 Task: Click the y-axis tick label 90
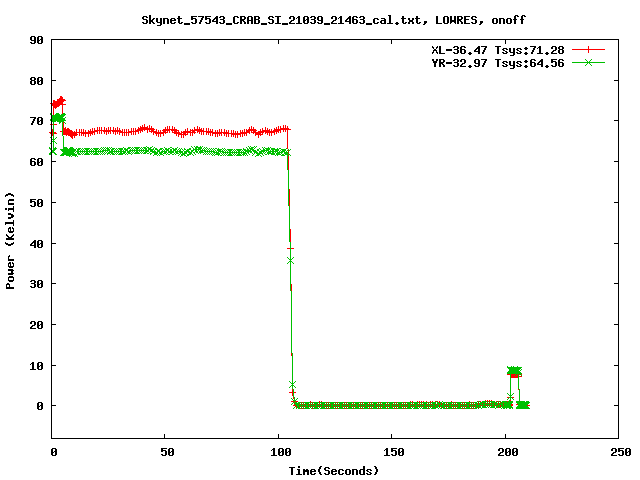point(36,40)
